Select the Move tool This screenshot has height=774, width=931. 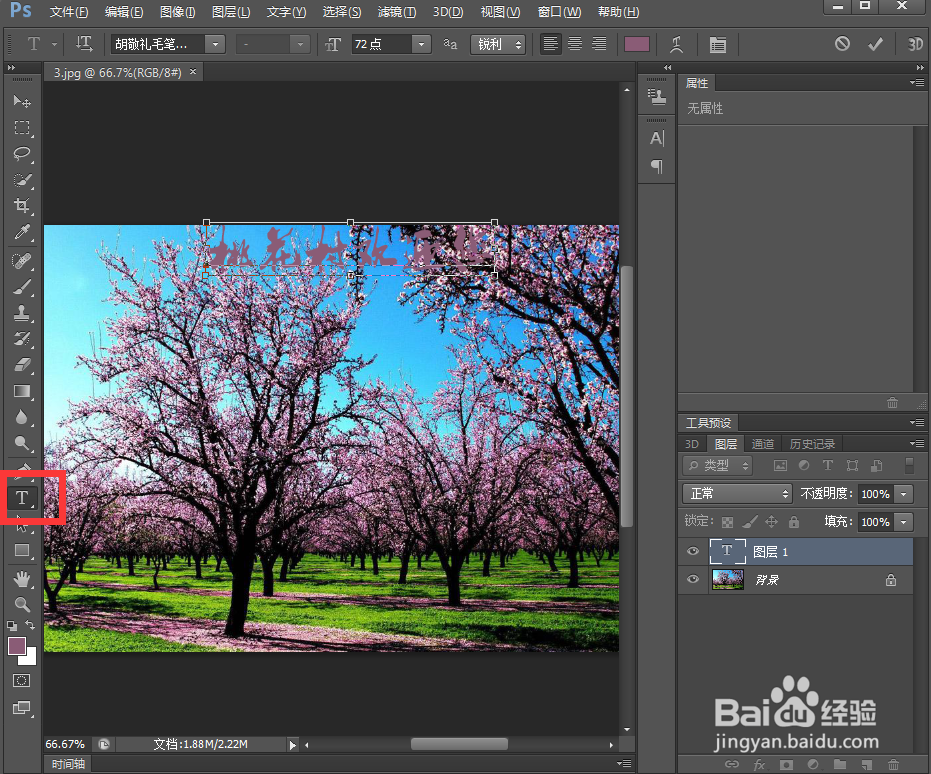click(x=22, y=101)
